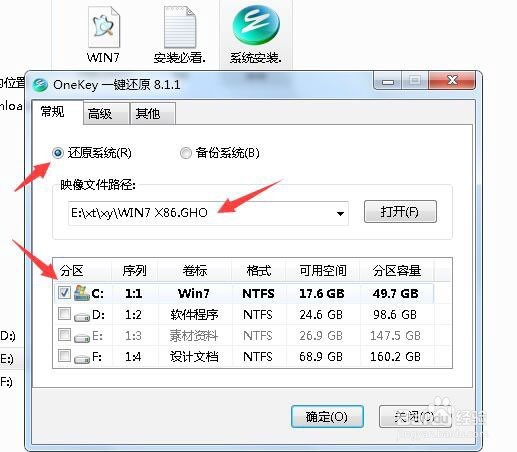
Task: Click the 24.6 GB free space value
Action: (x=321, y=314)
